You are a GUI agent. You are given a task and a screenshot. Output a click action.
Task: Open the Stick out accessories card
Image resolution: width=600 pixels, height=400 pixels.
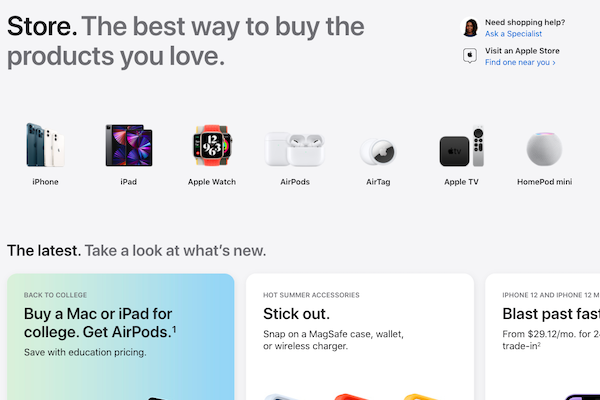360,337
